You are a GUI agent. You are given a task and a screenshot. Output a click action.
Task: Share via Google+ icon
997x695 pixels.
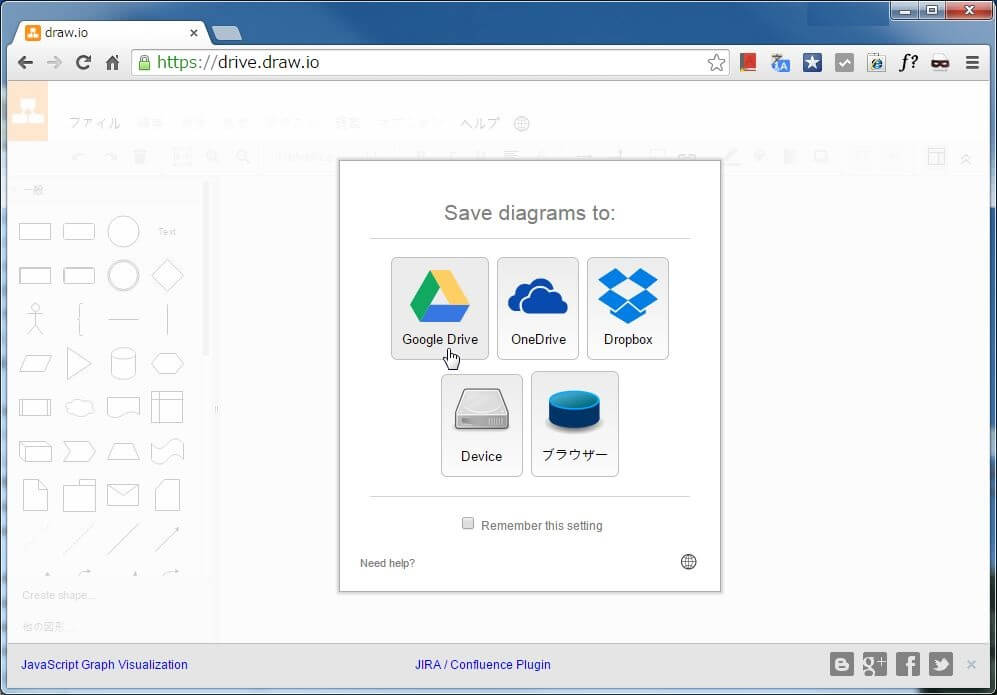tap(875, 664)
